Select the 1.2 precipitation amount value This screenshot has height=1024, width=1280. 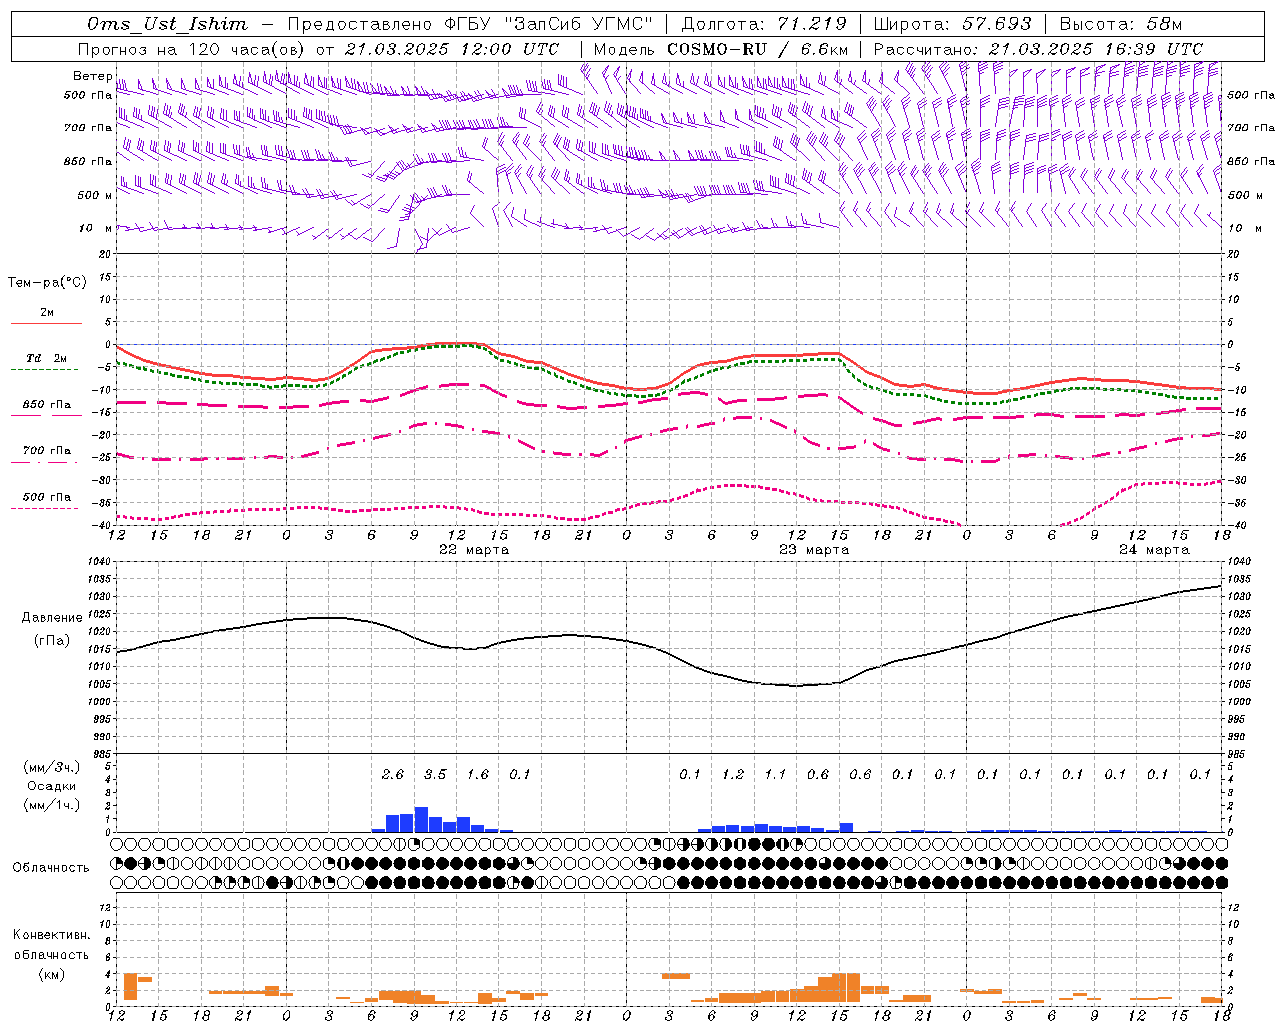tap(733, 775)
